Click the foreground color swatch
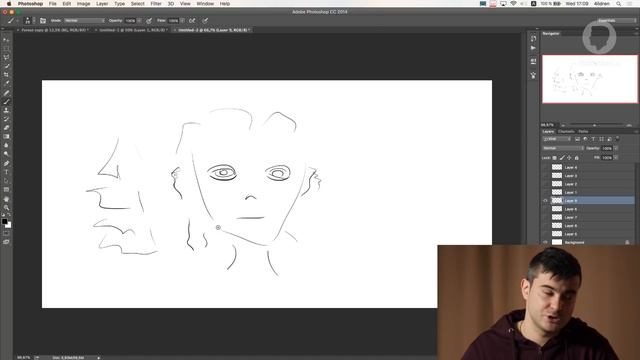This screenshot has height=360, width=640. [x=4, y=222]
